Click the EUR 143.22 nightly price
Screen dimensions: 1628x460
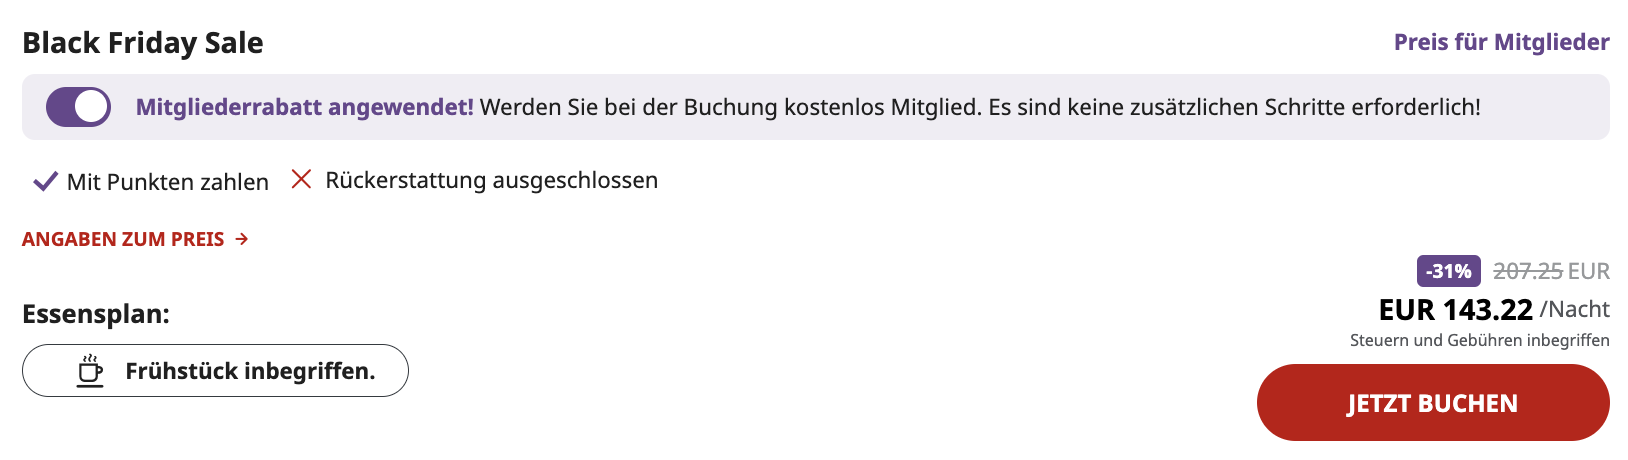(x=1455, y=310)
